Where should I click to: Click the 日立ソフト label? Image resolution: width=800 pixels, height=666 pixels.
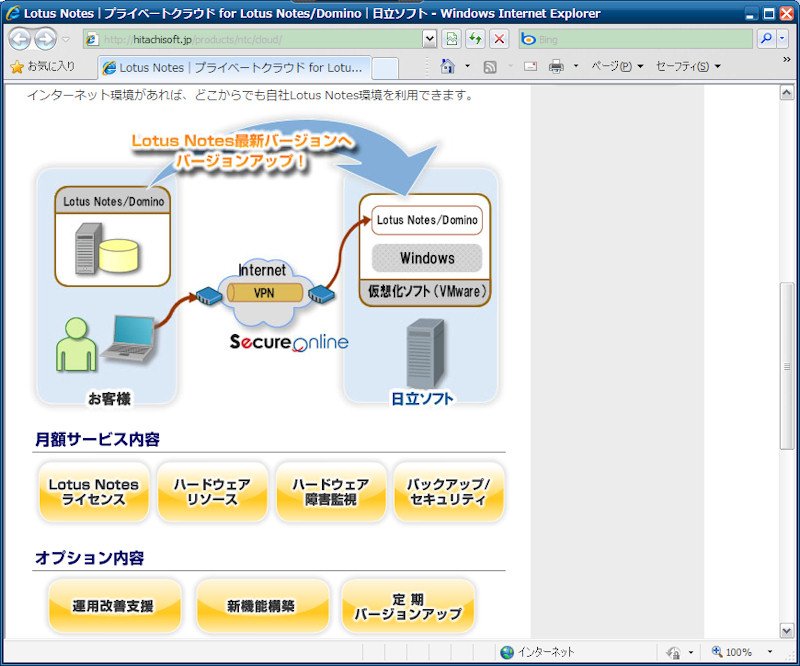[x=421, y=399]
